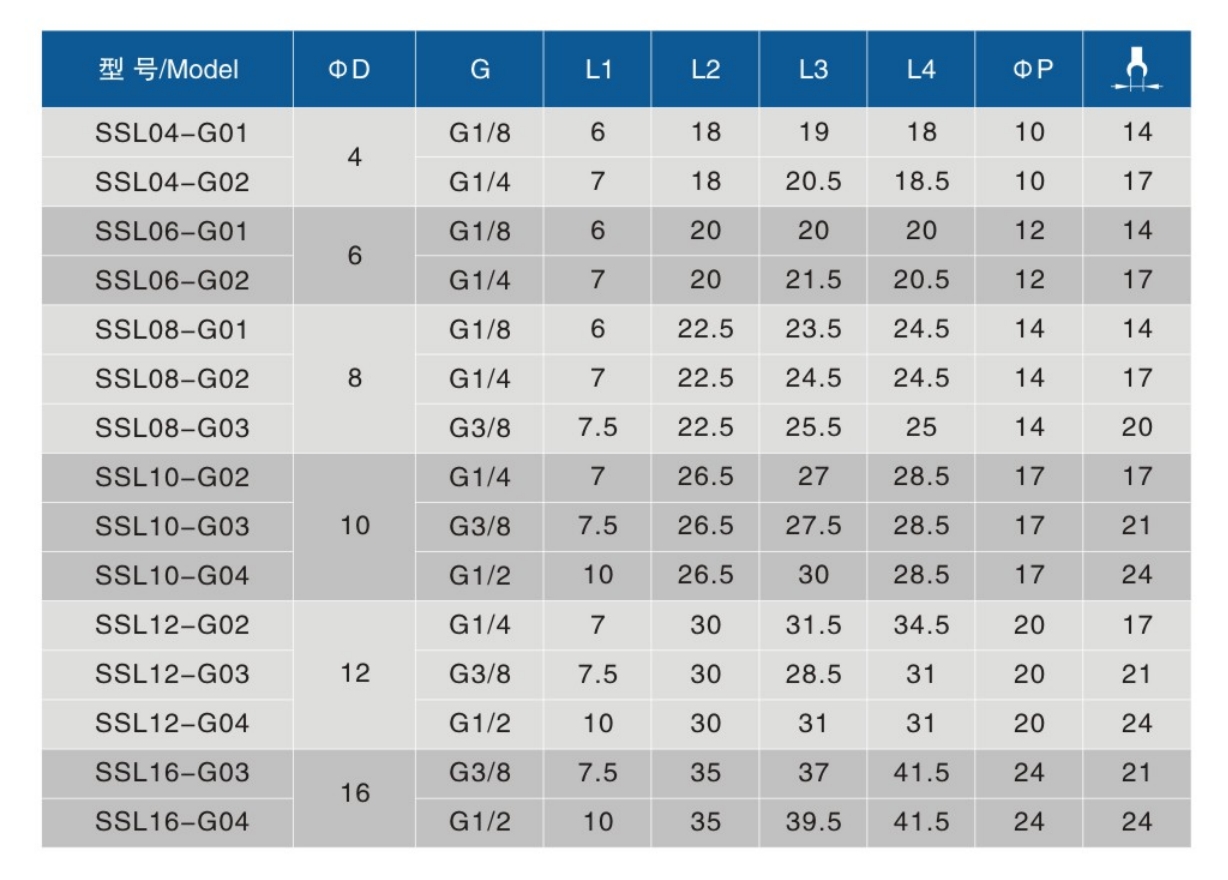The image size is (1228, 880).
Task: Click the L2 column header
Action: coord(706,71)
